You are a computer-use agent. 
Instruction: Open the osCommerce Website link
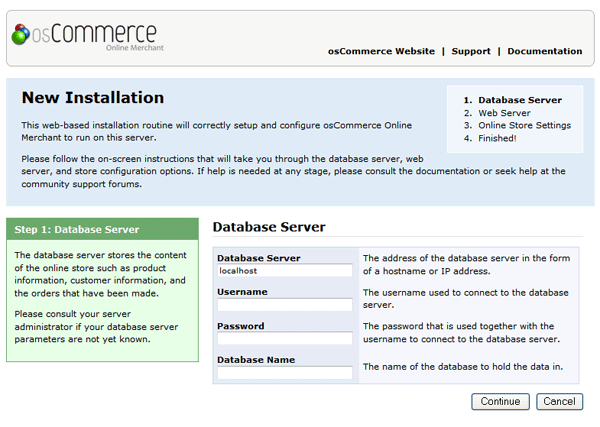pos(381,51)
